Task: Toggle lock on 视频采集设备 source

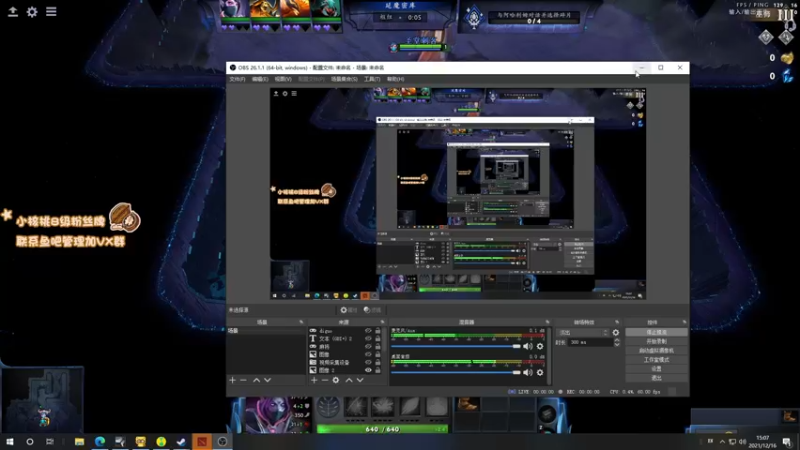Action: coord(378,362)
